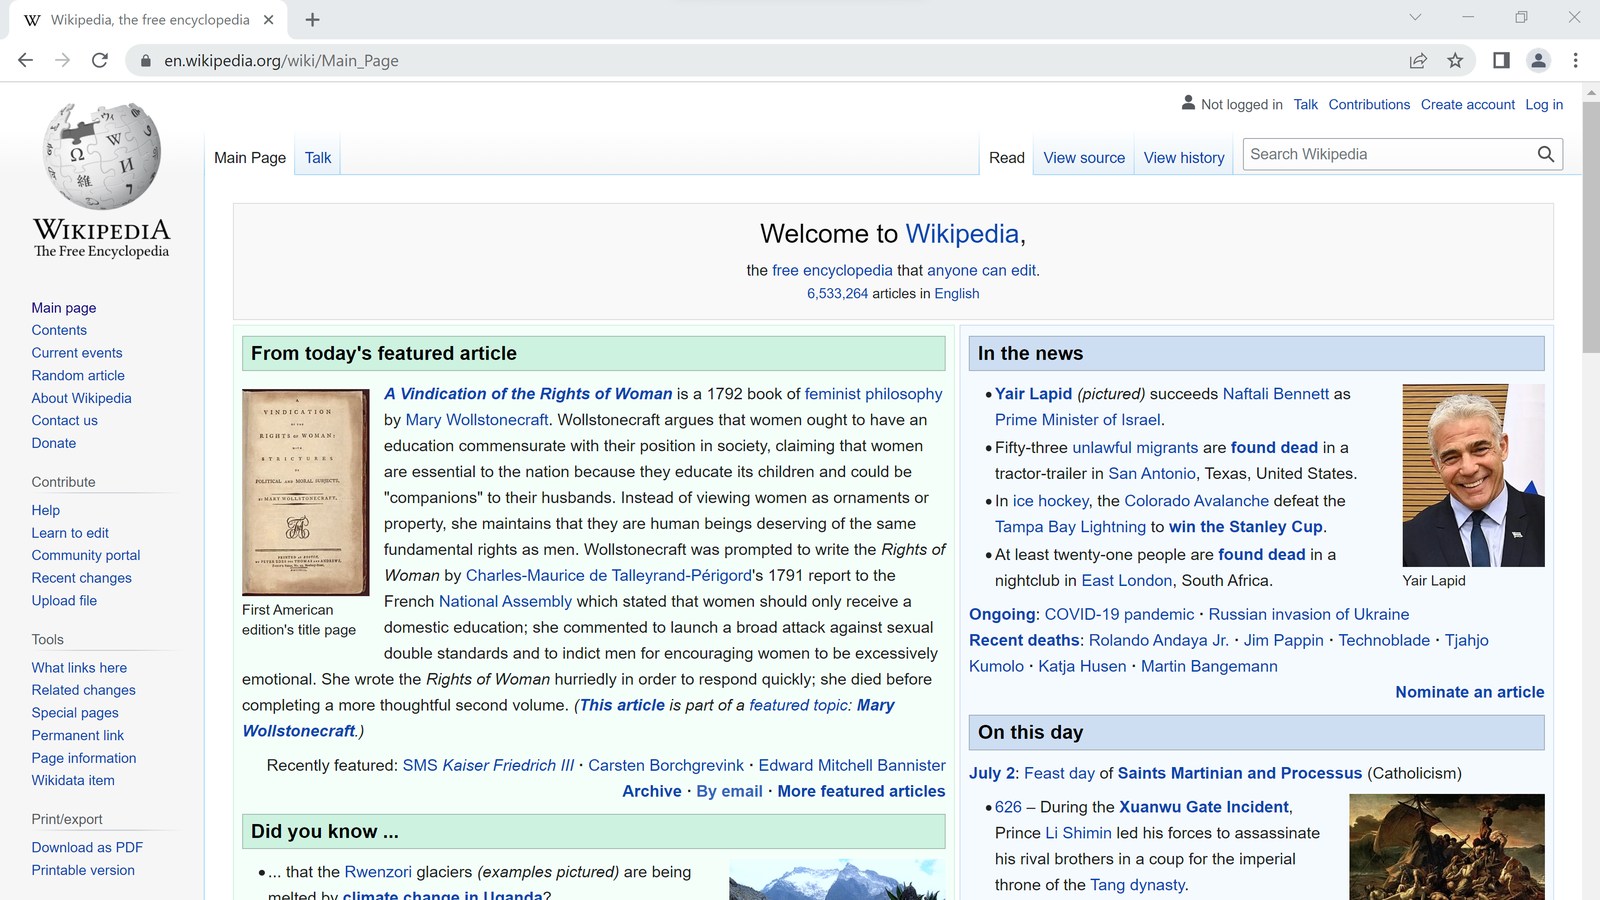Open the tab search chevron
The height and width of the screenshot is (900, 1600).
tap(1415, 17)
